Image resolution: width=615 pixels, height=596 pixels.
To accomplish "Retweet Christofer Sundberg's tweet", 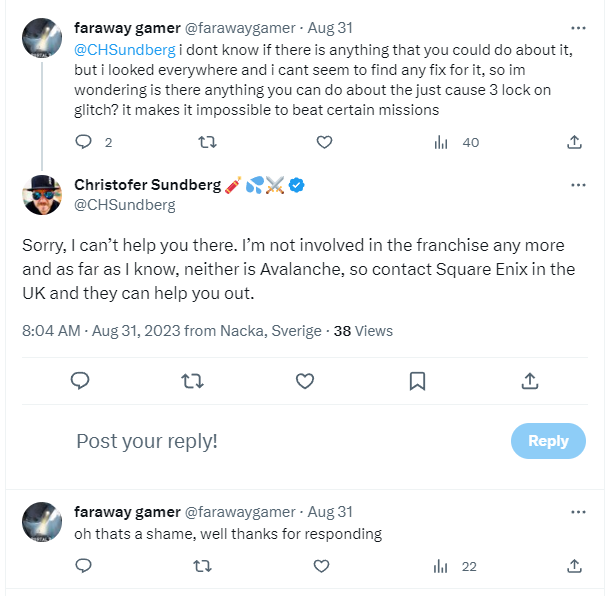I will 193,380.
